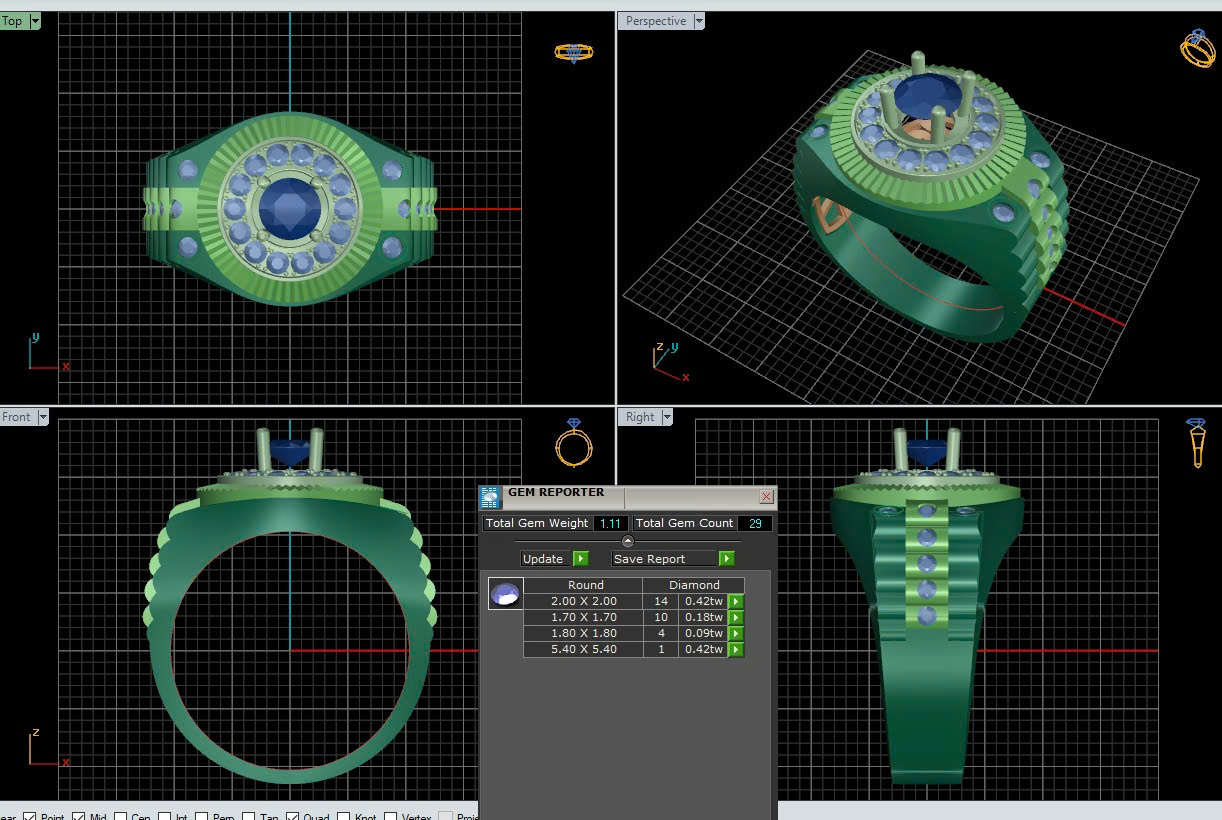The height and width of the screenshot is (820, 1222).
Task: Click the round gem shape icon
Action: click(x=505, y=594)
